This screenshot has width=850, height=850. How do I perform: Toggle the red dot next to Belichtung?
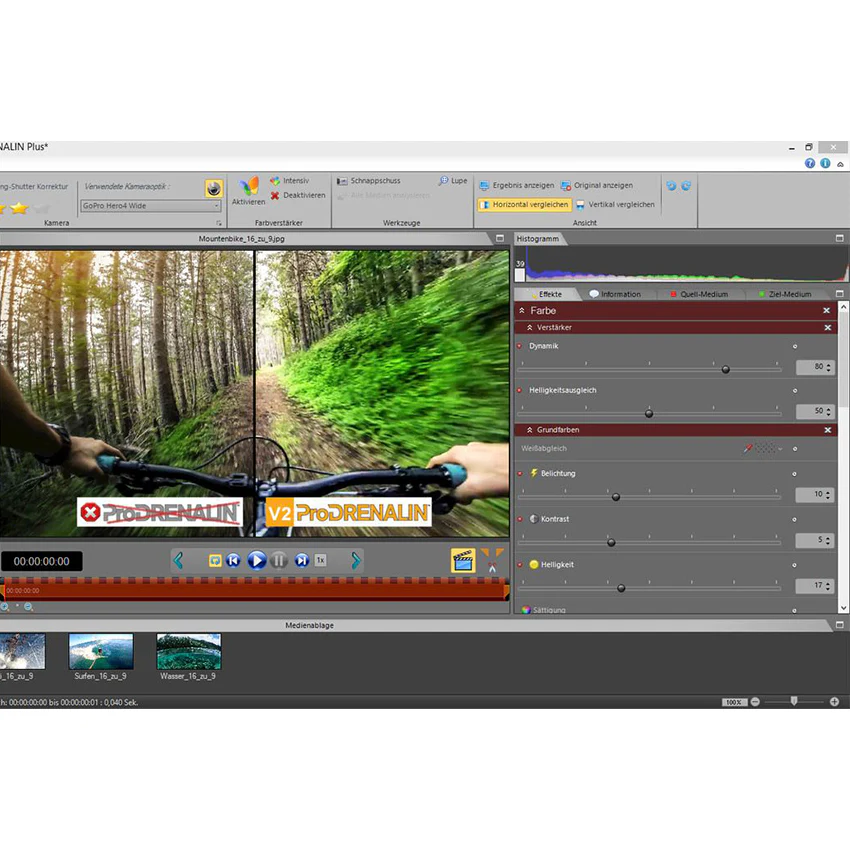pyautogui.click(x=519, y=474)
